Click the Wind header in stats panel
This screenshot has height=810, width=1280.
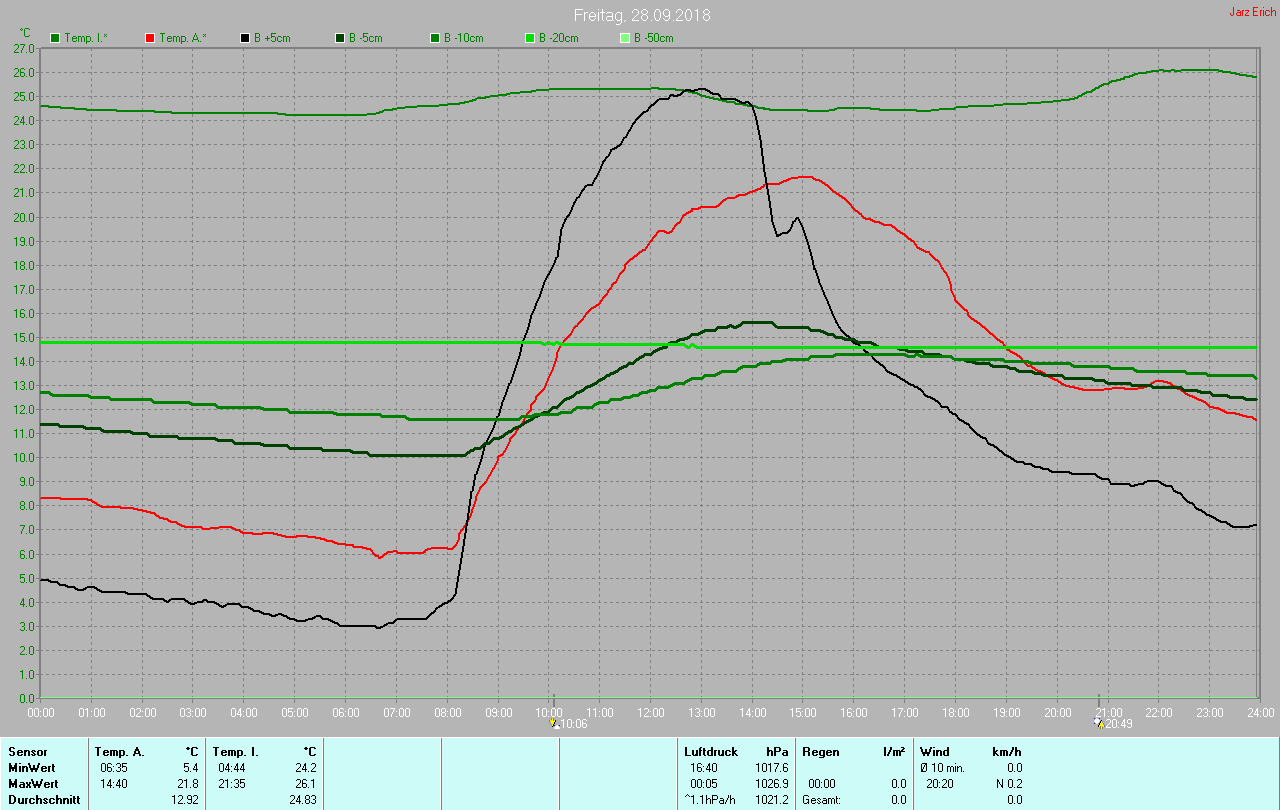click(x=935, y=751)
